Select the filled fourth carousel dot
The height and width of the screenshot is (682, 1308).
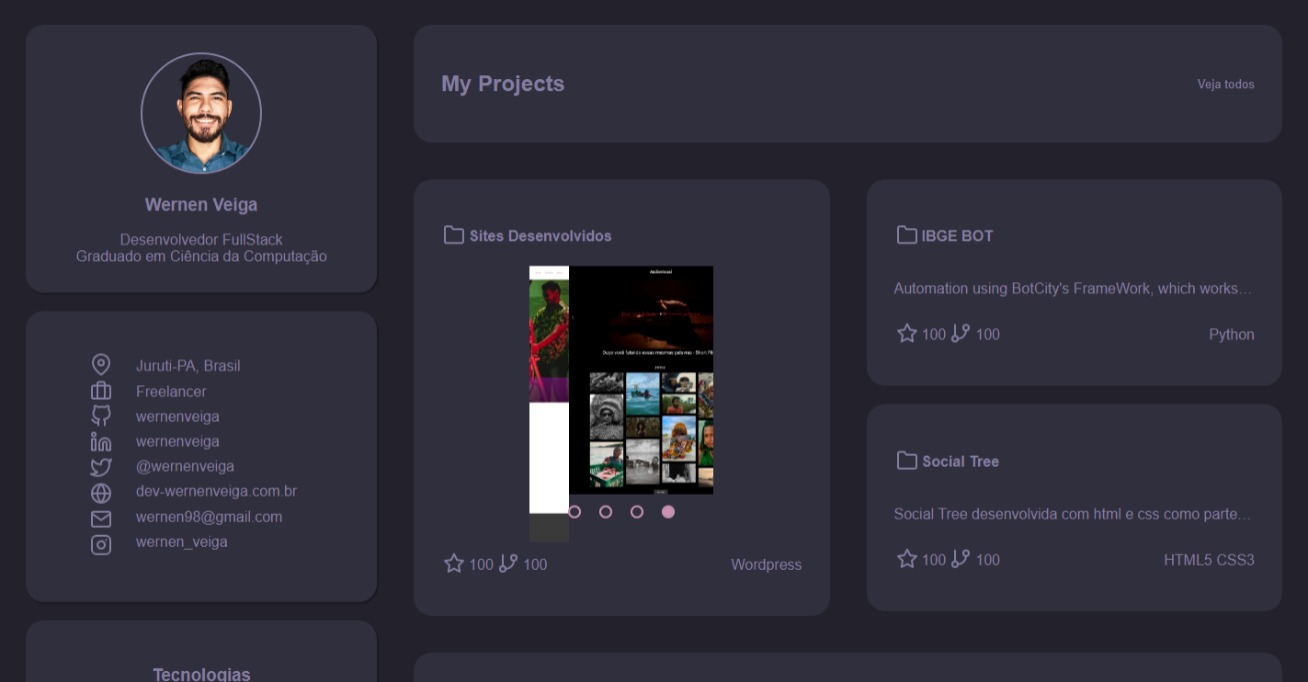[668, 512]
